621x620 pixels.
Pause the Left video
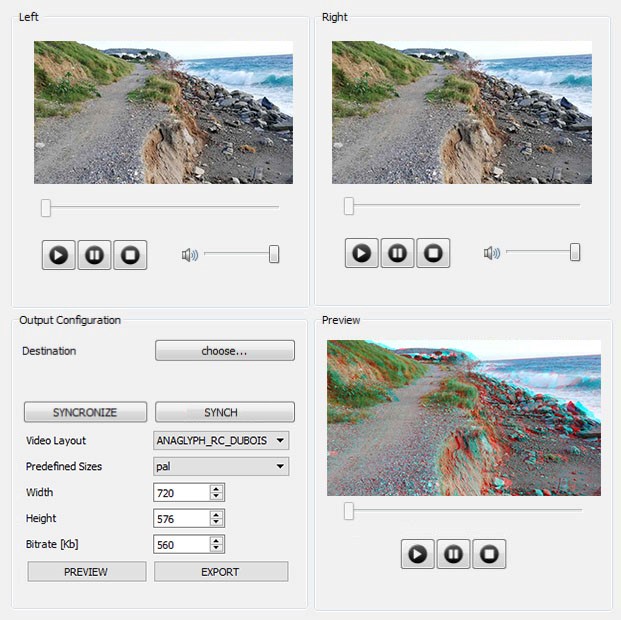click(x=94, y=255)
